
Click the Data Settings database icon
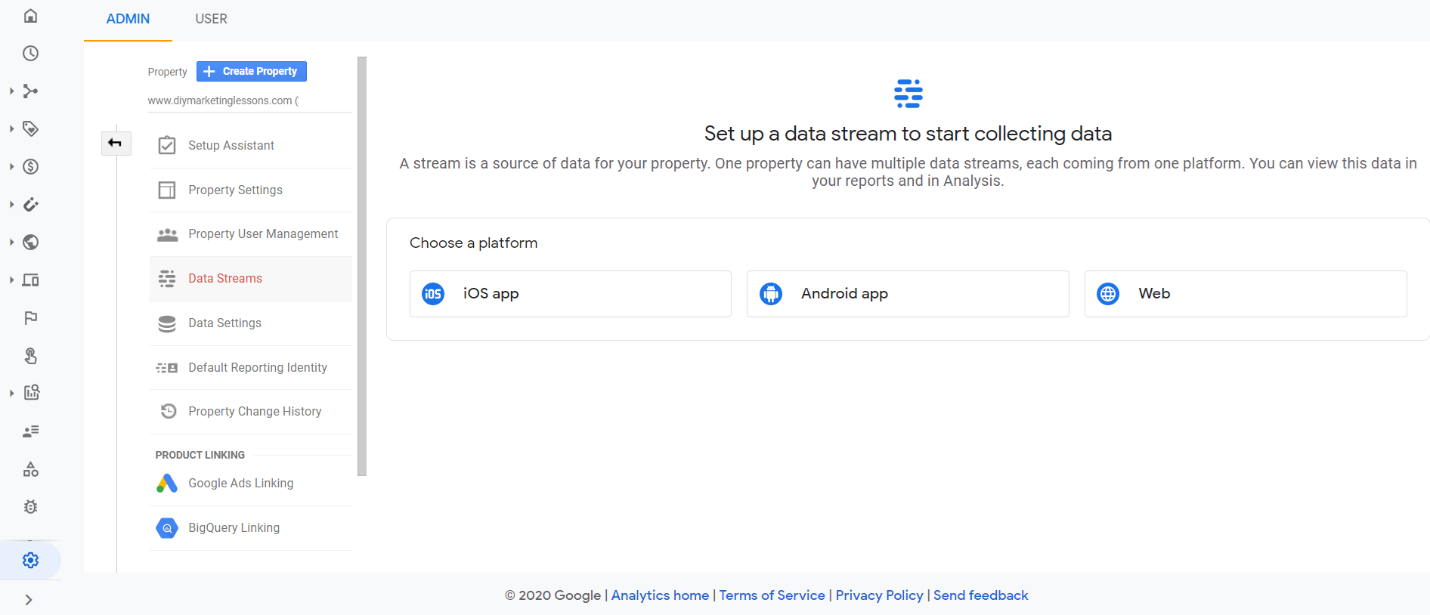(x=167, y=323)
